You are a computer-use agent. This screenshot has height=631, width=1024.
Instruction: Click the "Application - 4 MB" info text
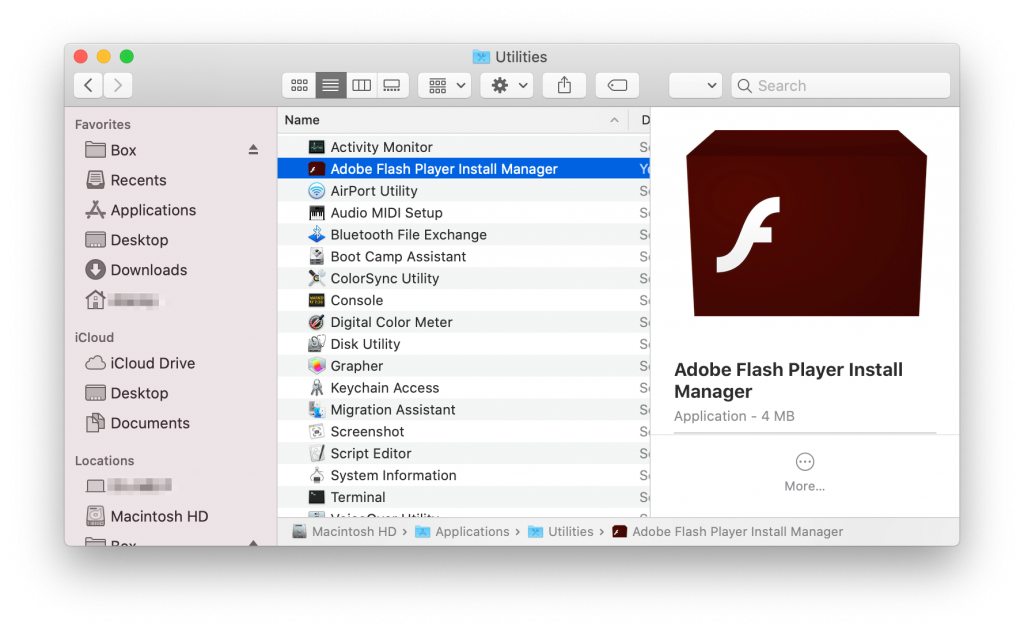(x=734, y=416)
